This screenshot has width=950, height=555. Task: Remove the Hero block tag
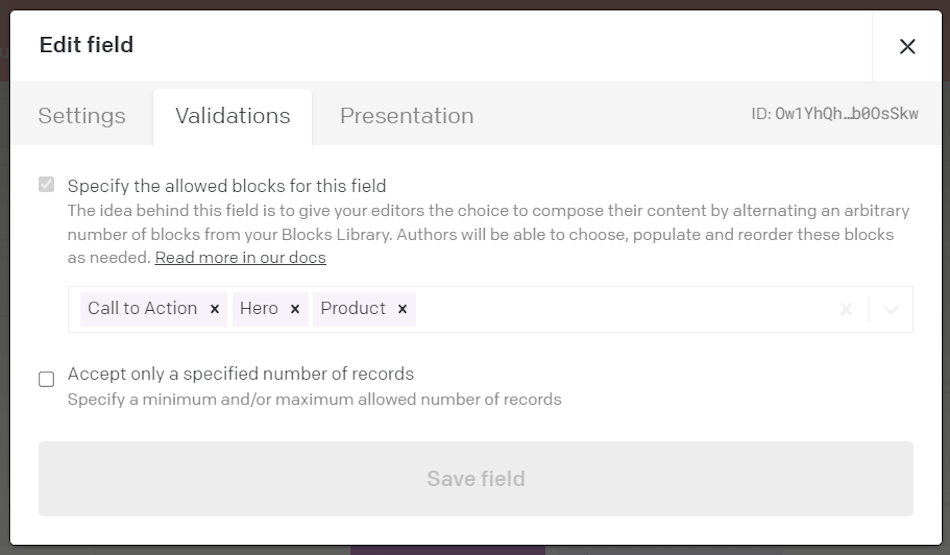295,309
